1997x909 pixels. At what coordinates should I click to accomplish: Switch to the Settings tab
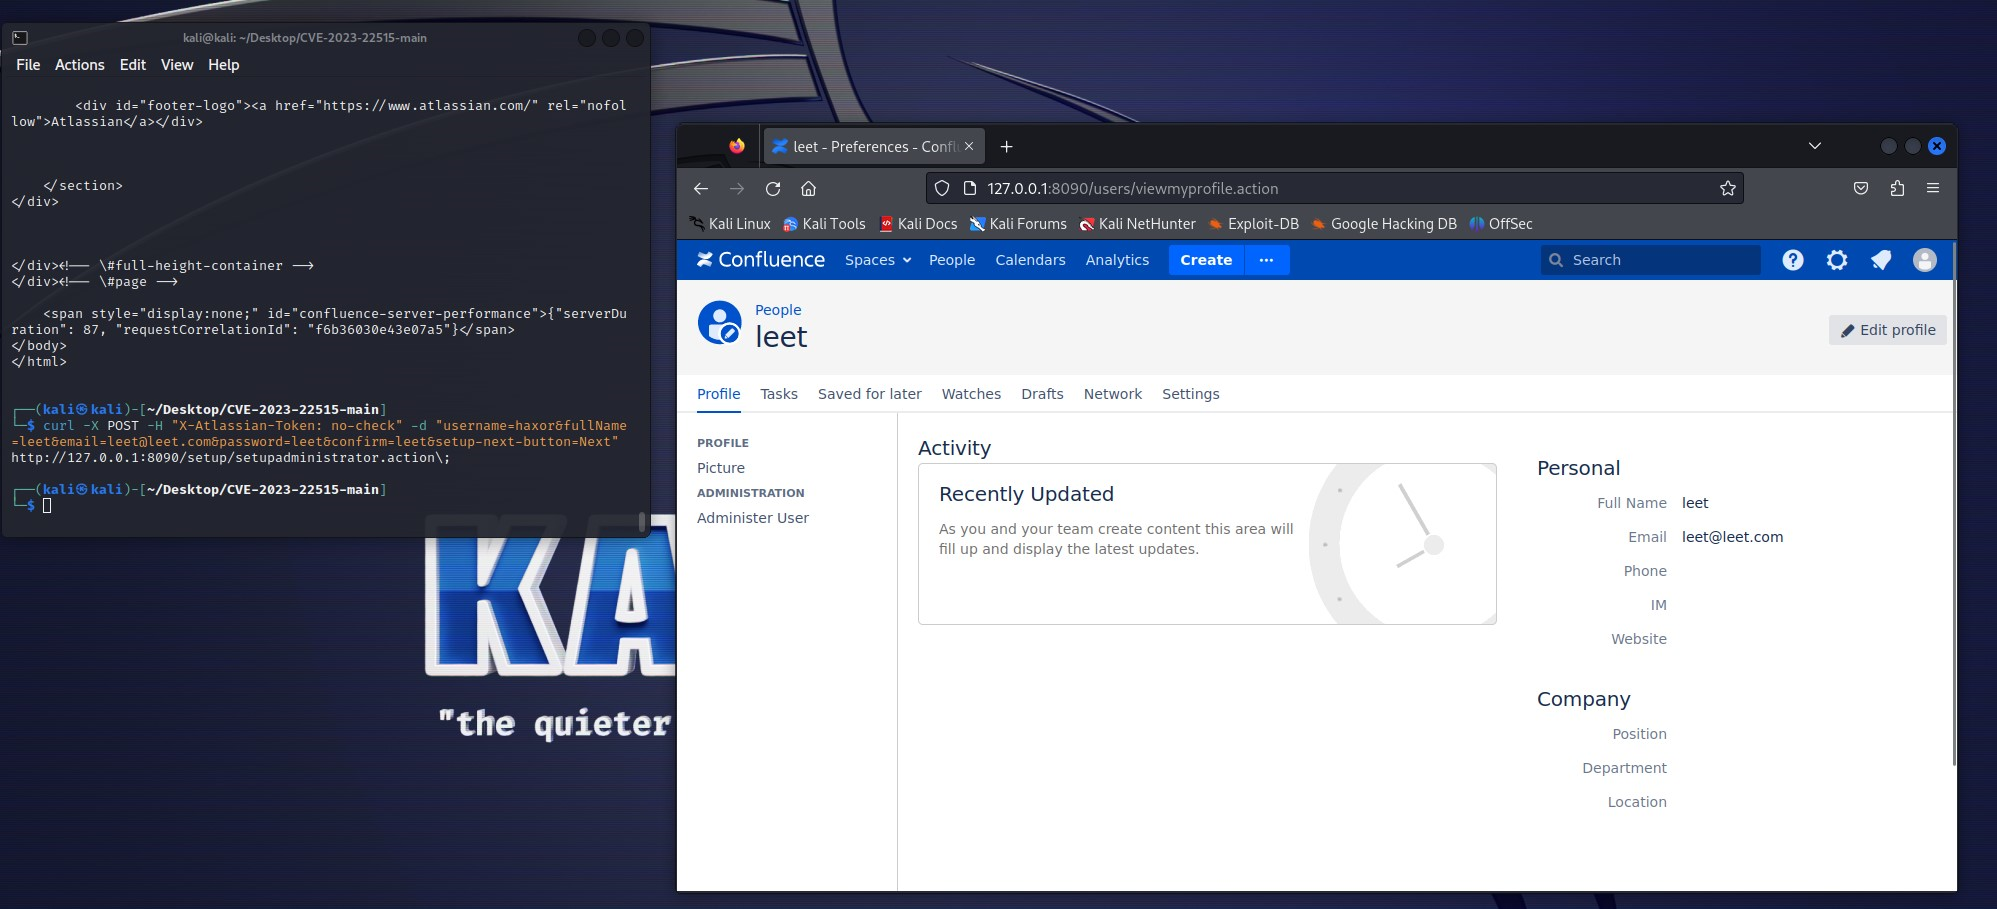(1191, 394)
